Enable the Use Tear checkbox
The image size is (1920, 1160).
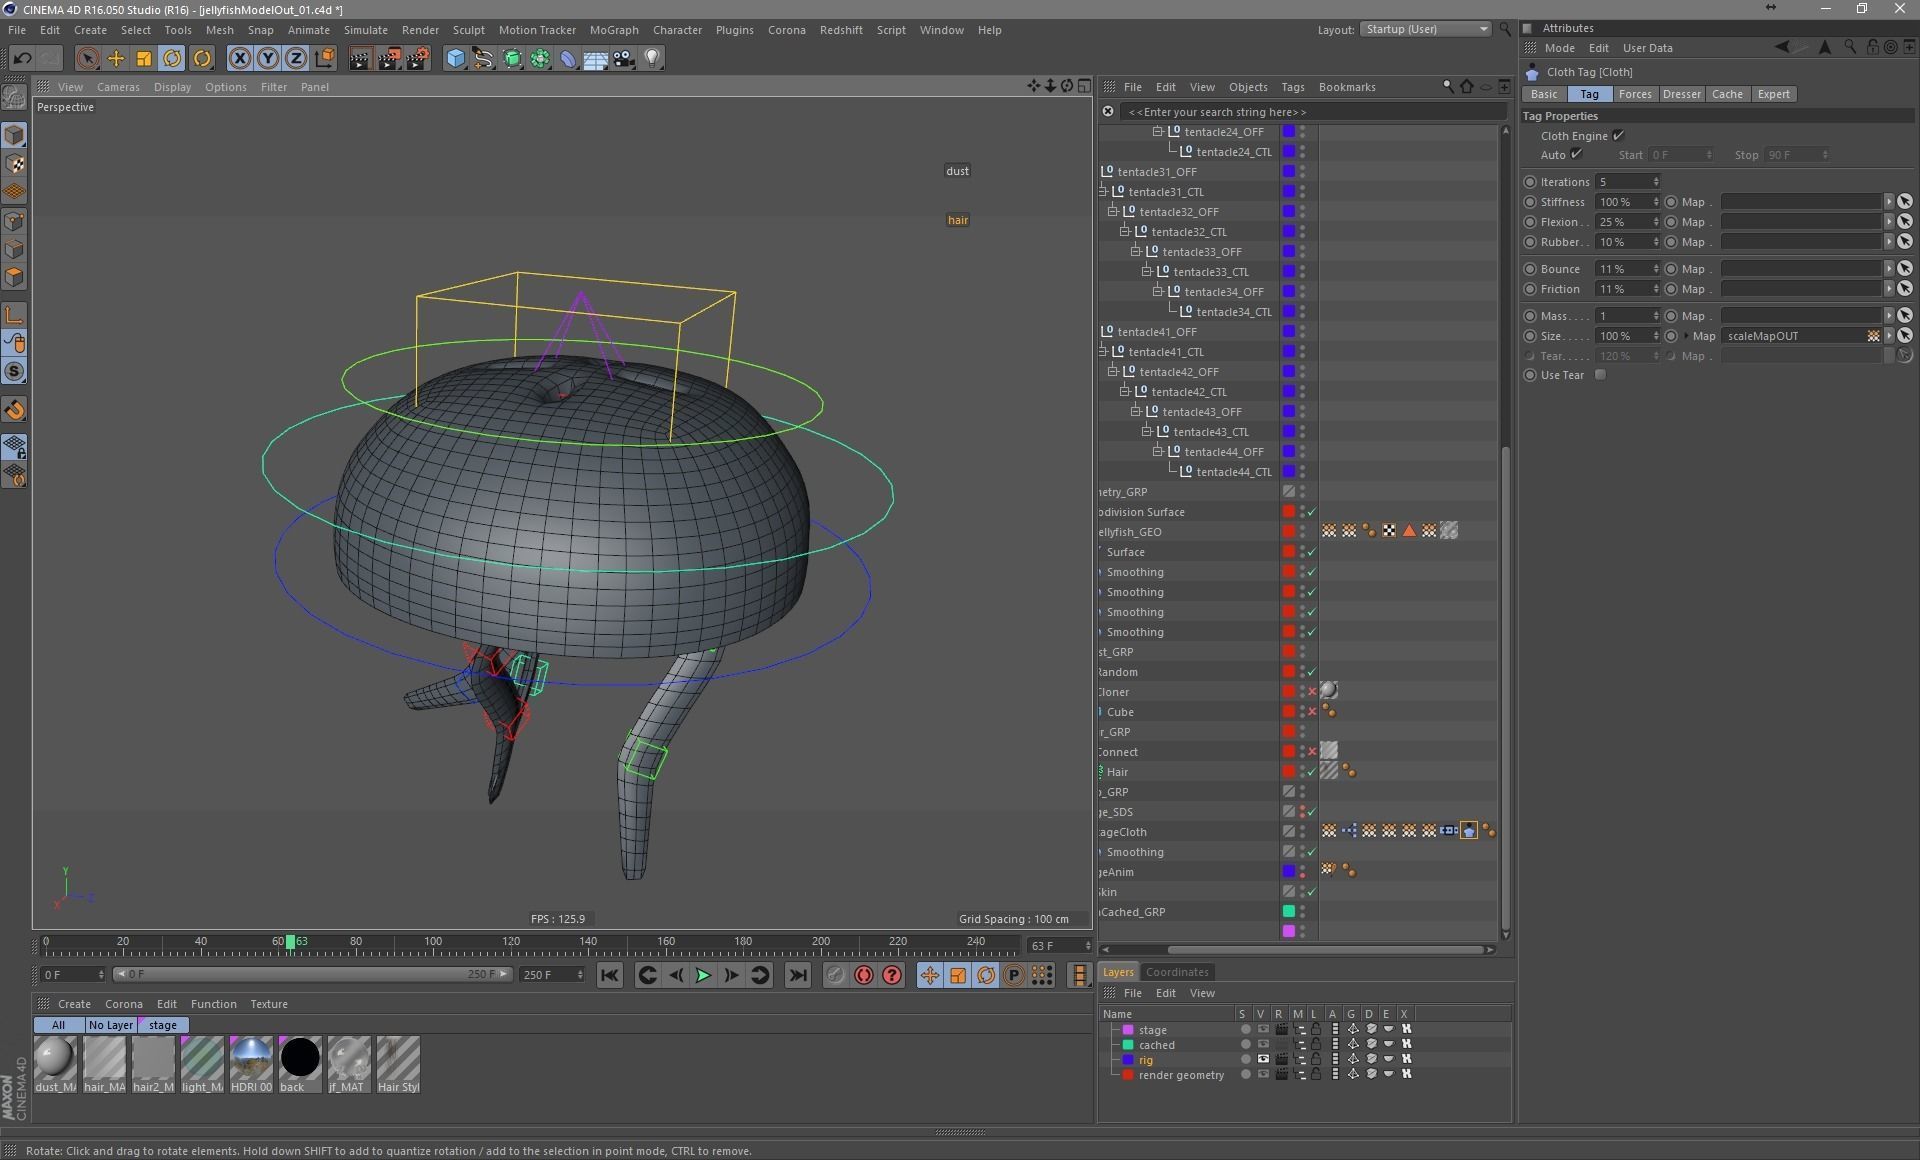[1600, 375]
